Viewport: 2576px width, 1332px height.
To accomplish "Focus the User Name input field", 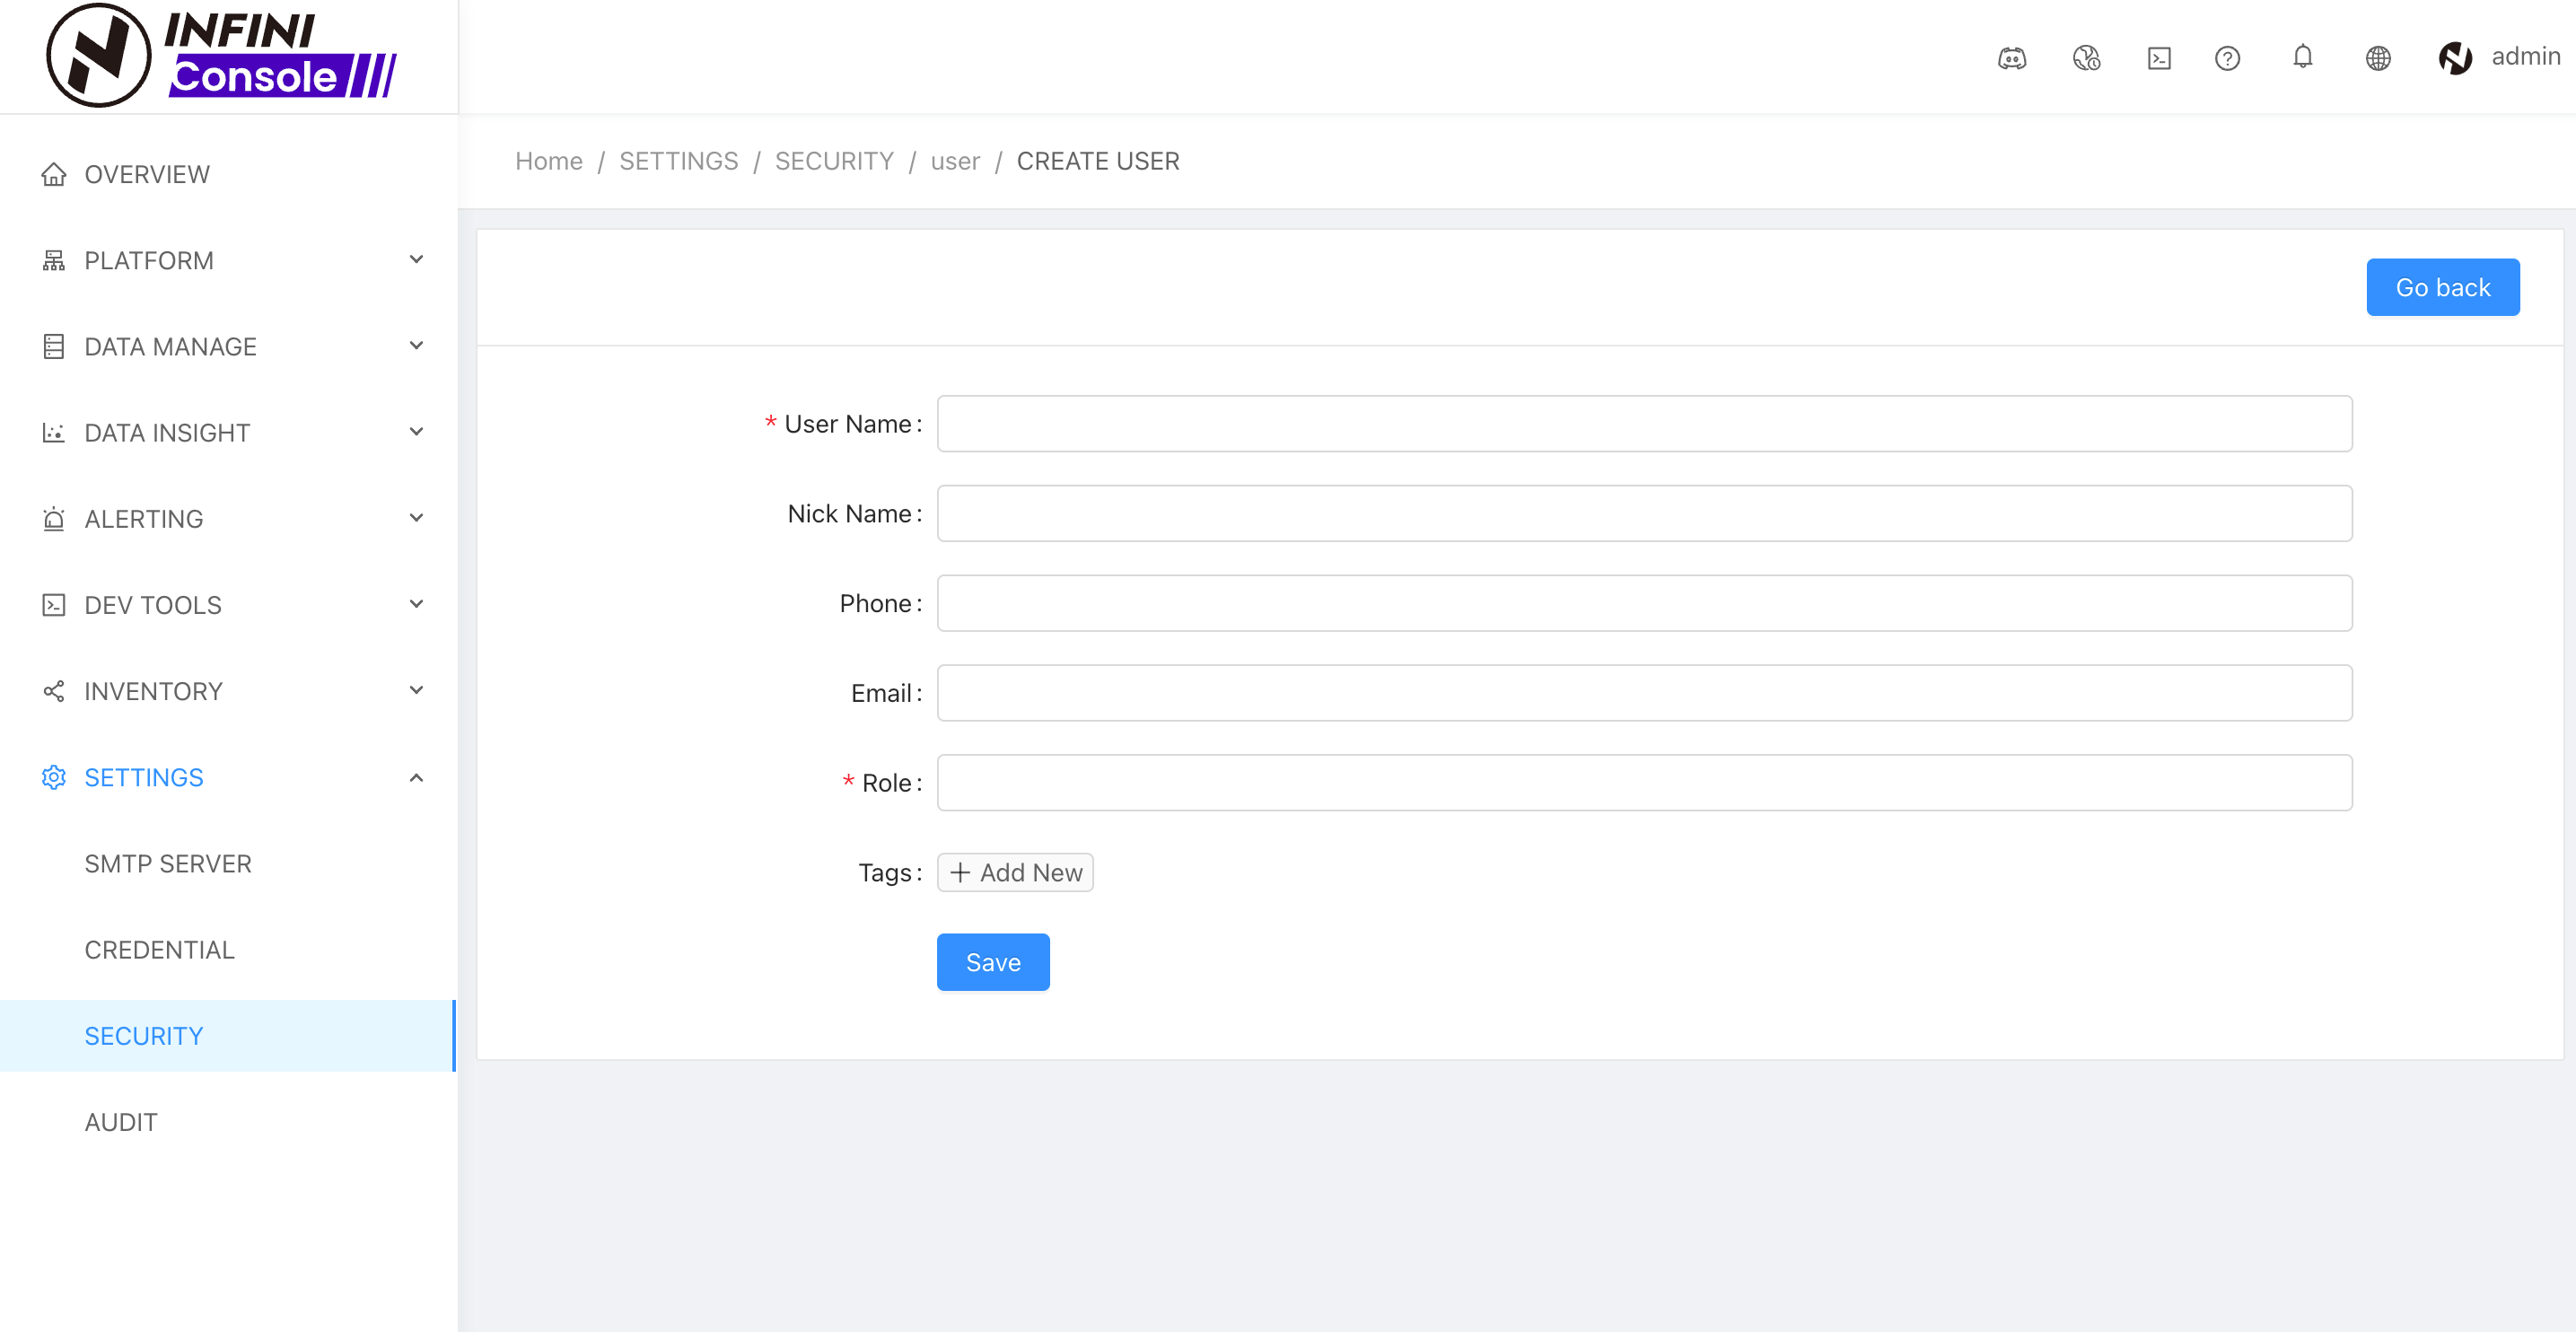I will point(1643,423).
